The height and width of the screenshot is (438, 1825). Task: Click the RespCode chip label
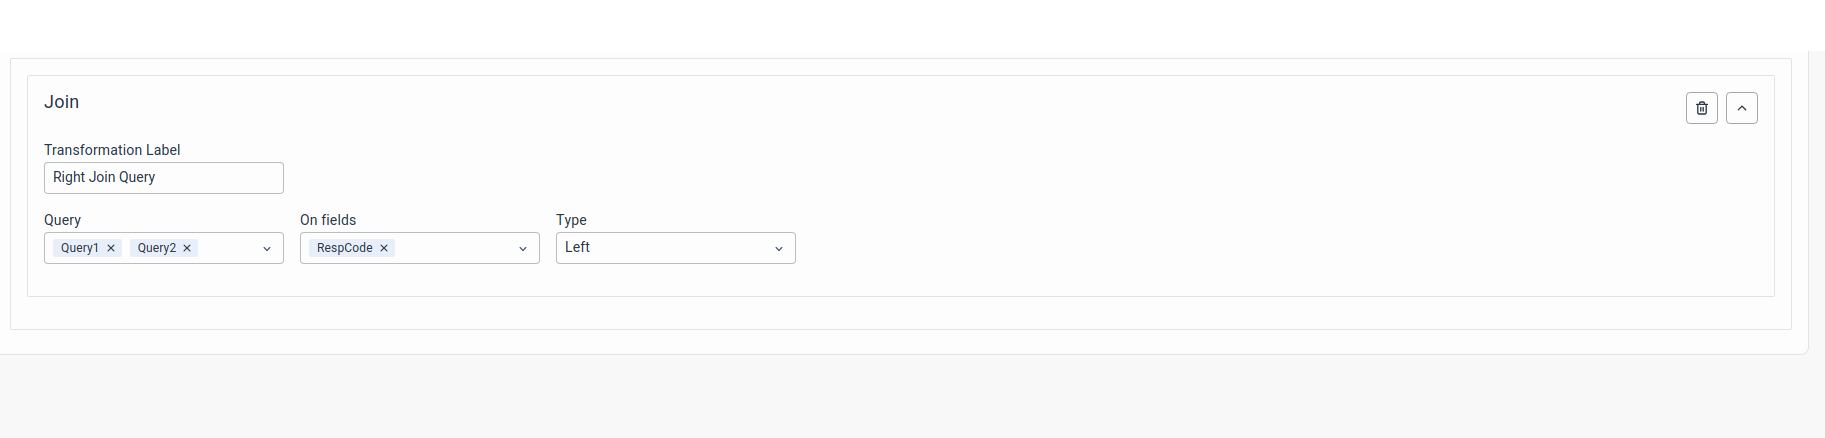pos(344,248)
